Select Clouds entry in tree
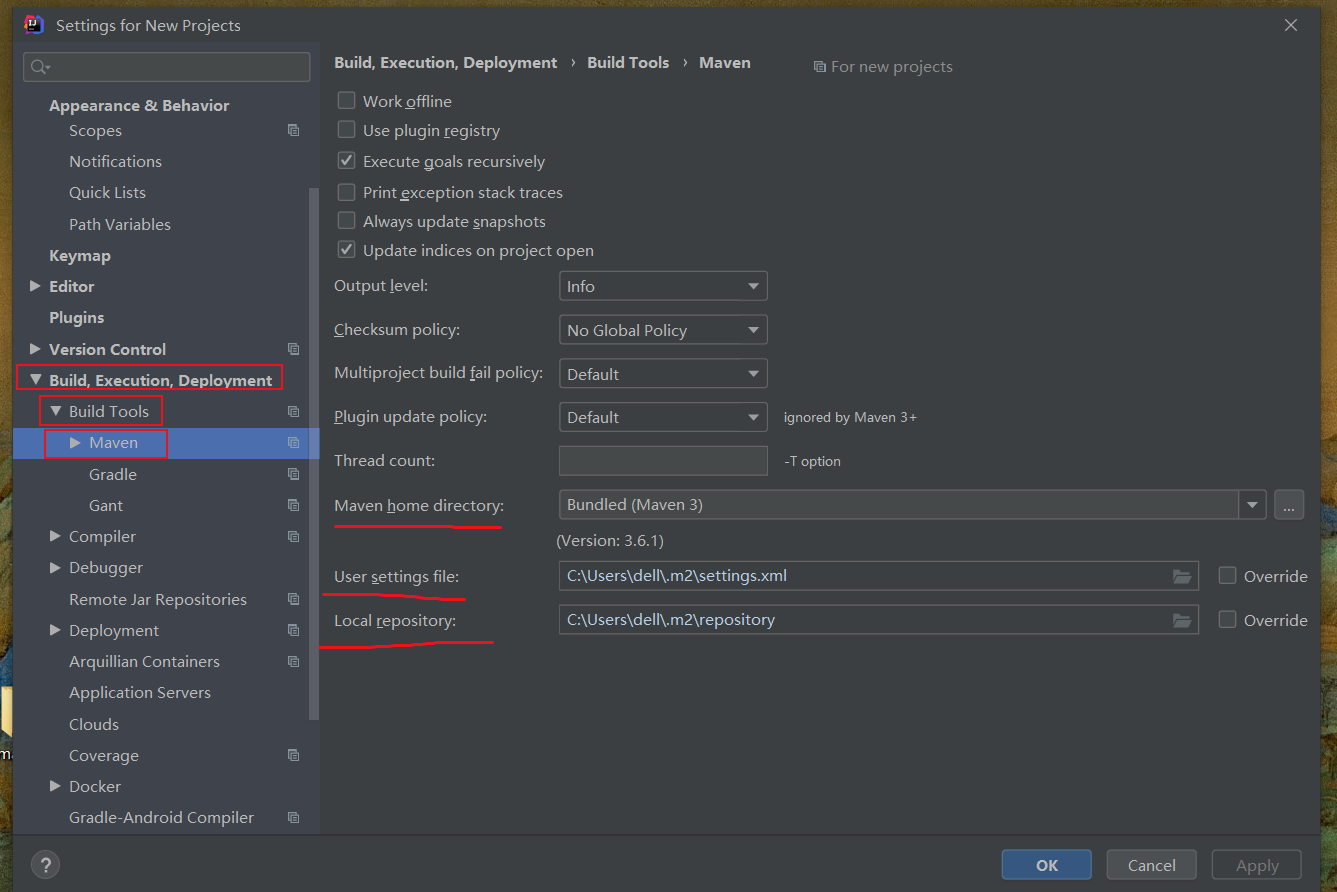This screenshot has height=892, width=1337. [x=94, y=724]
